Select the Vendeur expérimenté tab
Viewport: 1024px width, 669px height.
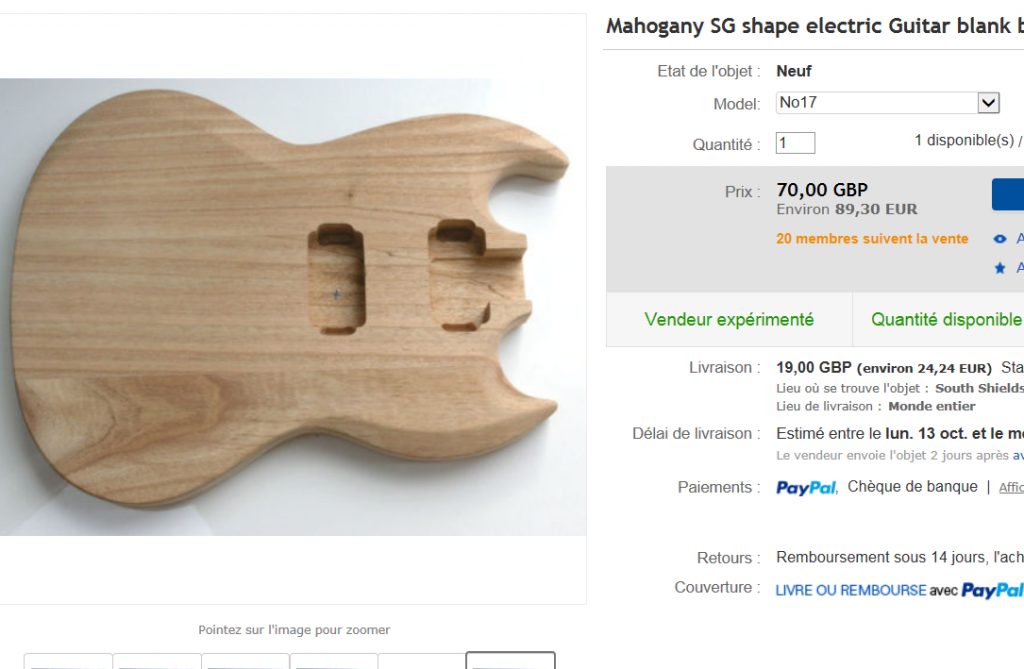tap(729, 319)
